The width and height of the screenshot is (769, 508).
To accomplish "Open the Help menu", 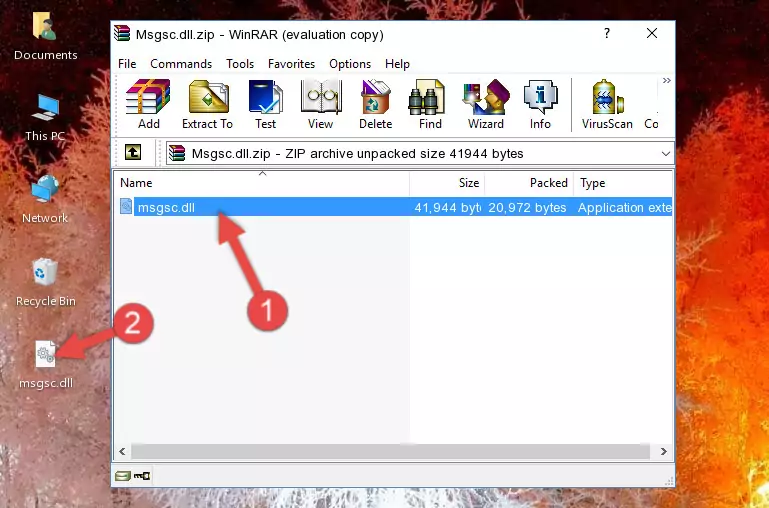I will tap(397, 64).
